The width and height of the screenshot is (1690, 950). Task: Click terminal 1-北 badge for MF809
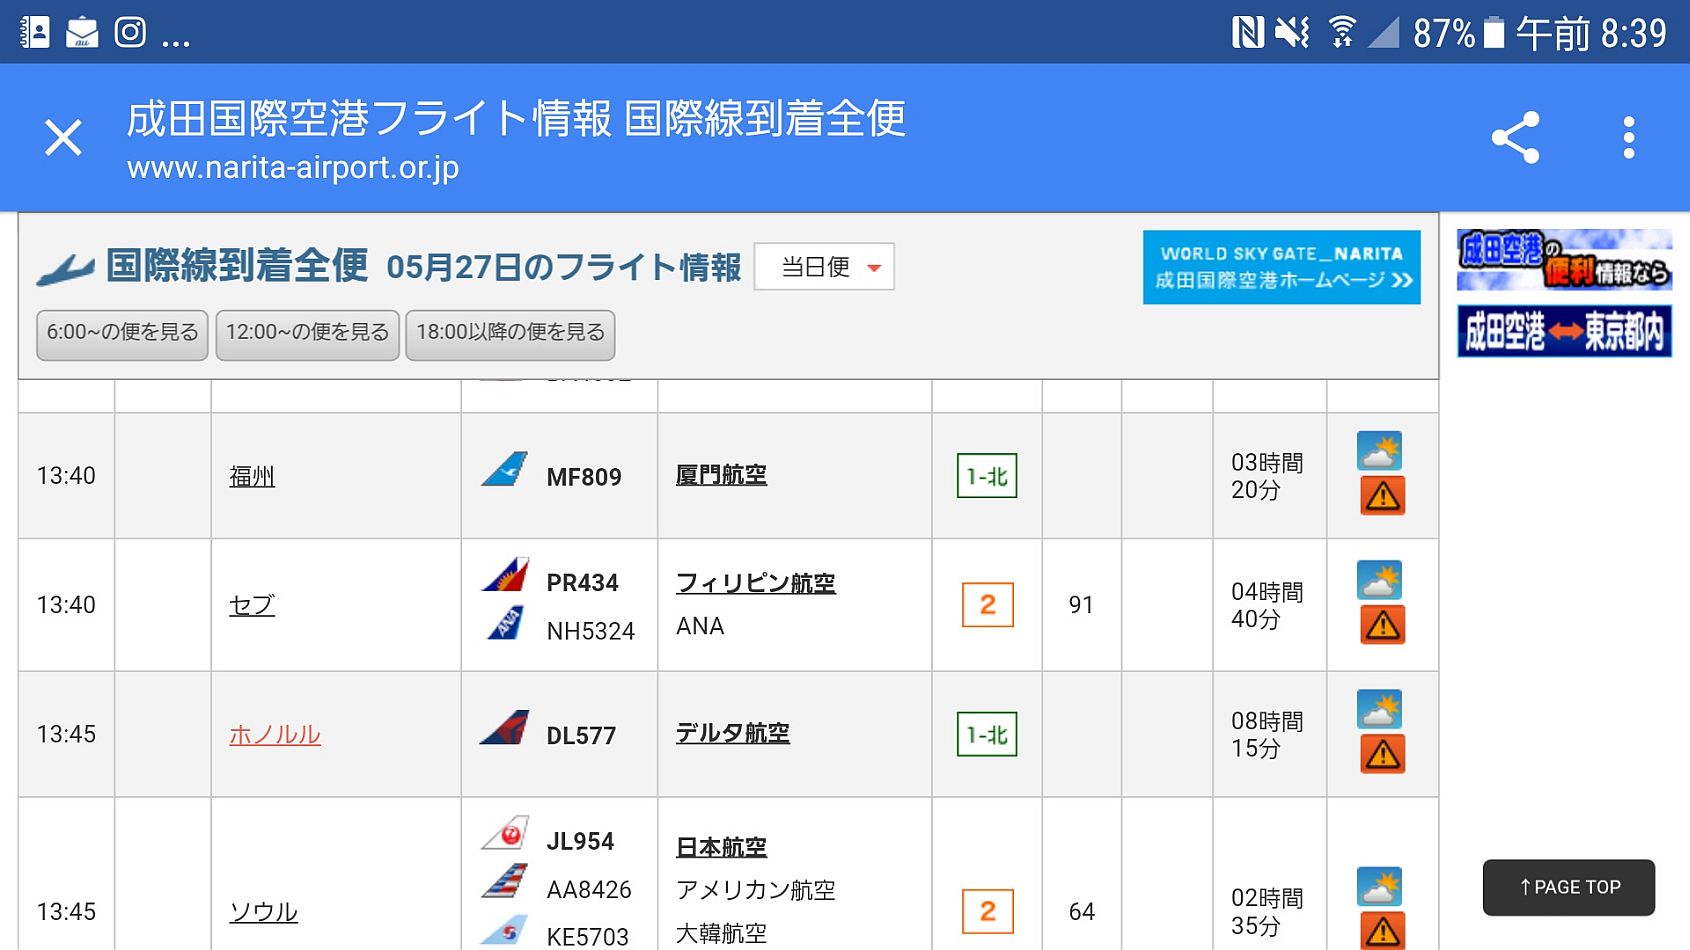pyautogui.click(x=987, y=476)
